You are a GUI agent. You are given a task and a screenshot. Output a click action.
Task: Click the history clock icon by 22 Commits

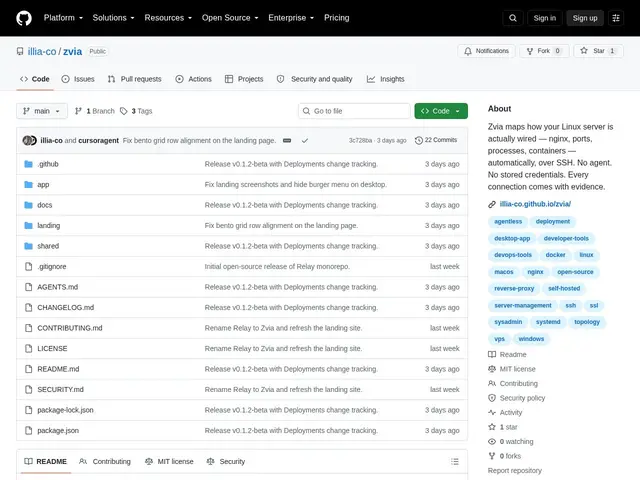pyautogui.click(x=419, y=140)
